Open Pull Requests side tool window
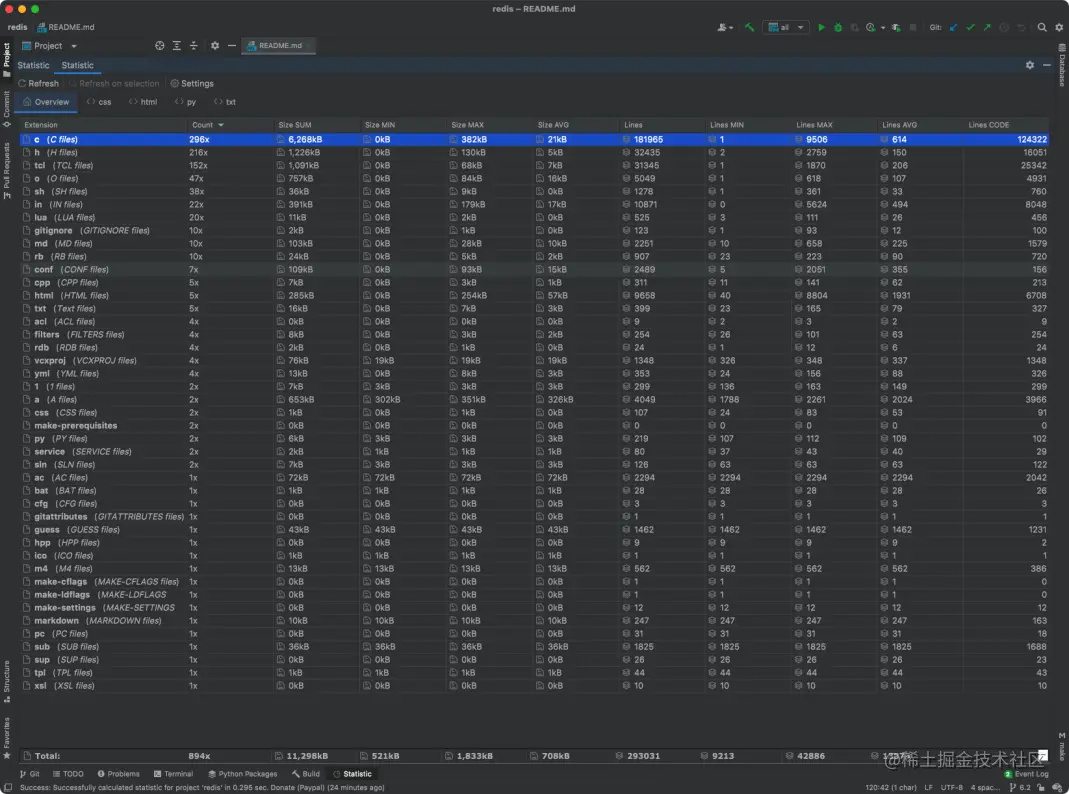Viewport: 1069px width, 794px height. point(7,170)
